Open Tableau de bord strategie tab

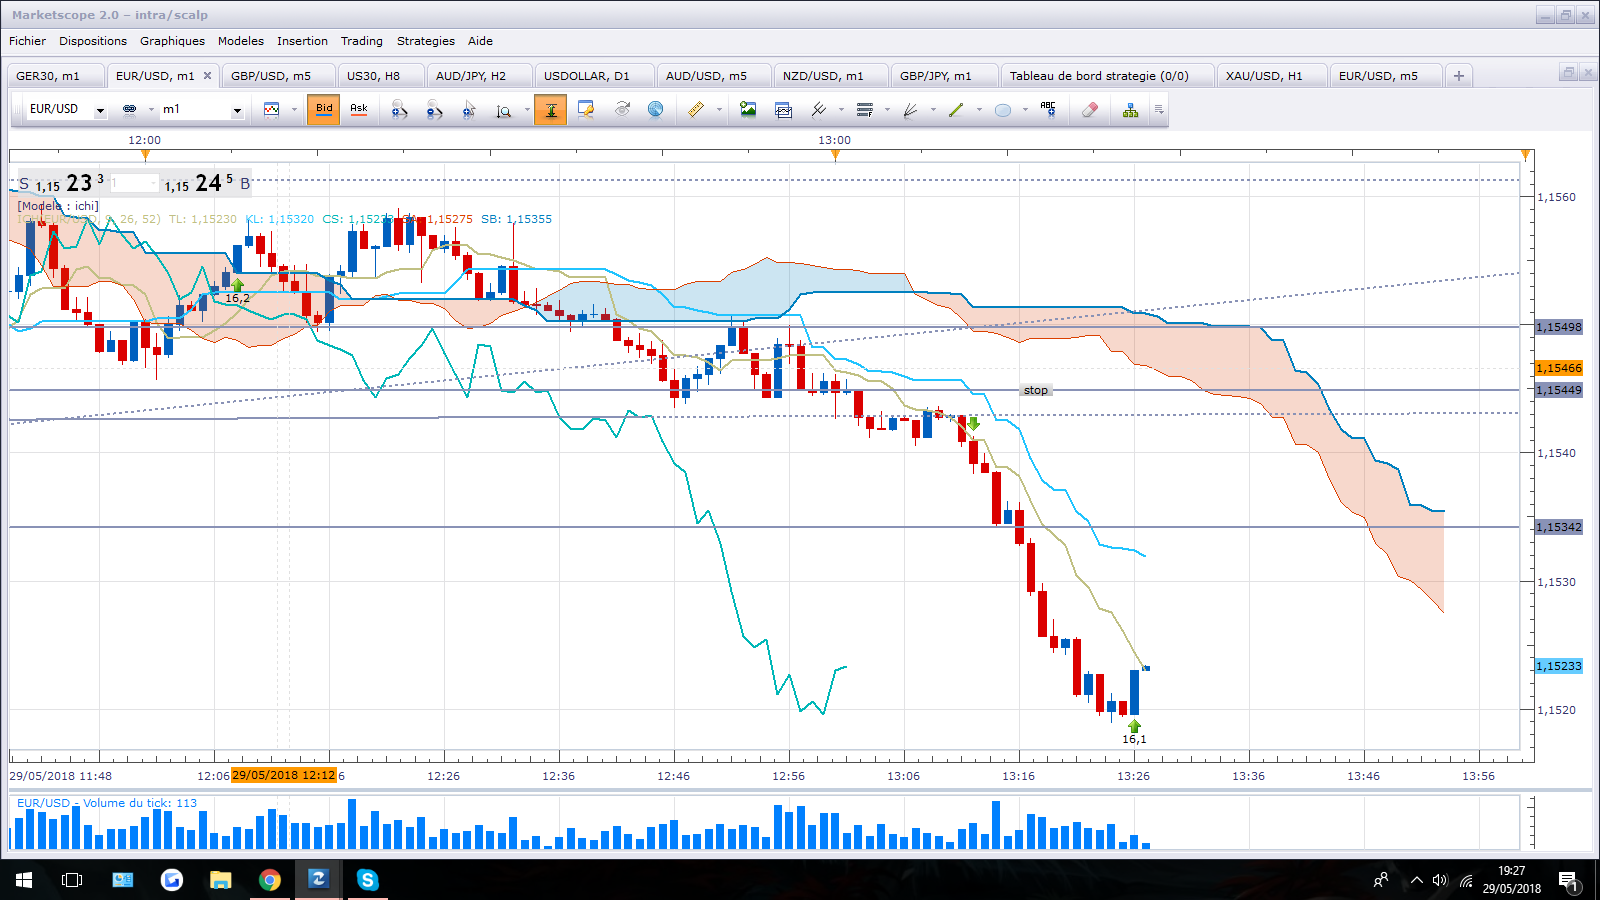click(1107, 76)
